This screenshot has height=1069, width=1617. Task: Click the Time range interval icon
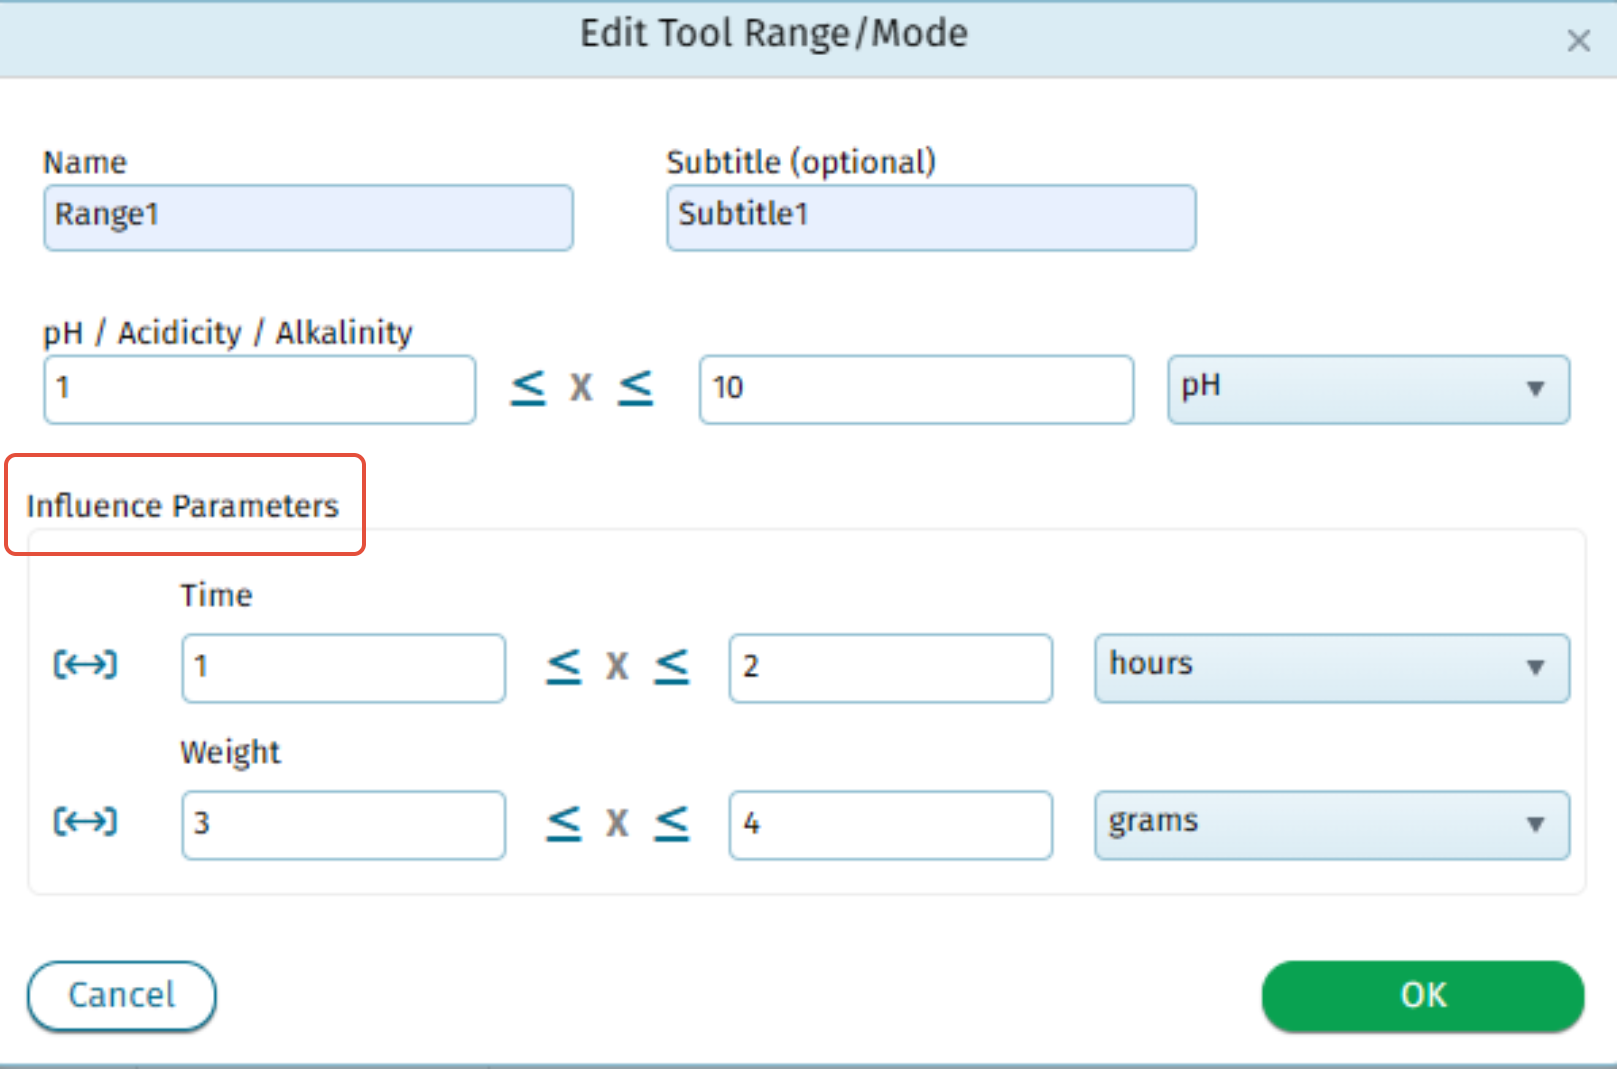pos(85,665)
